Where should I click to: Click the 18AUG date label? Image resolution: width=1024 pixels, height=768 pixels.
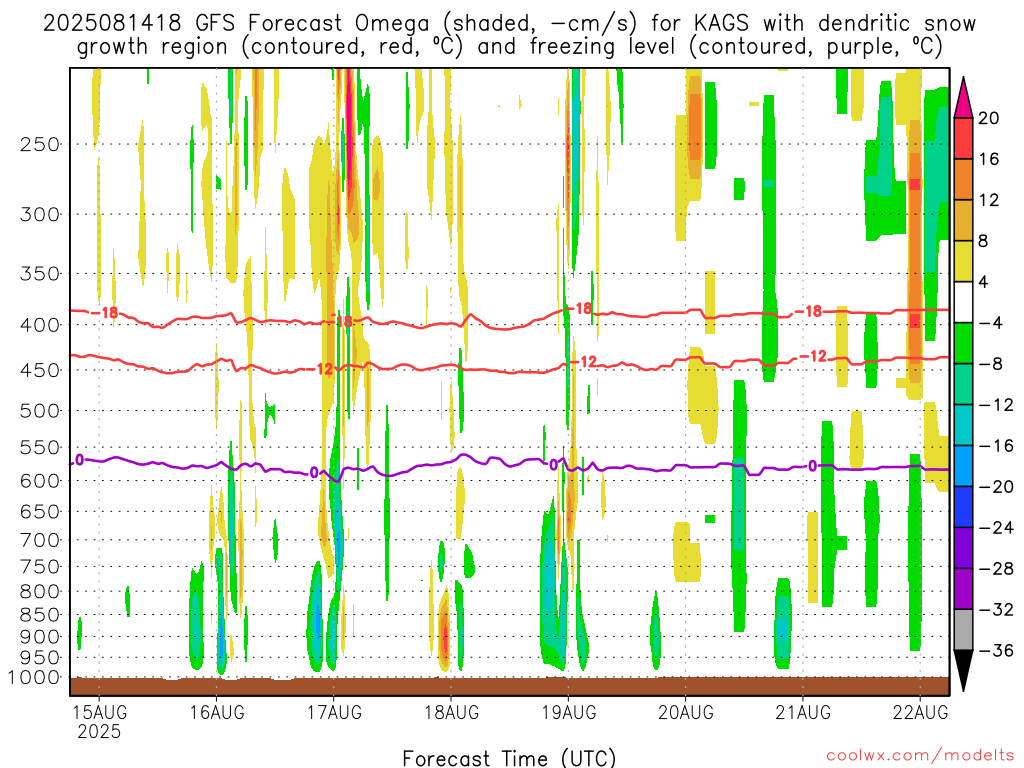point(451,712)
